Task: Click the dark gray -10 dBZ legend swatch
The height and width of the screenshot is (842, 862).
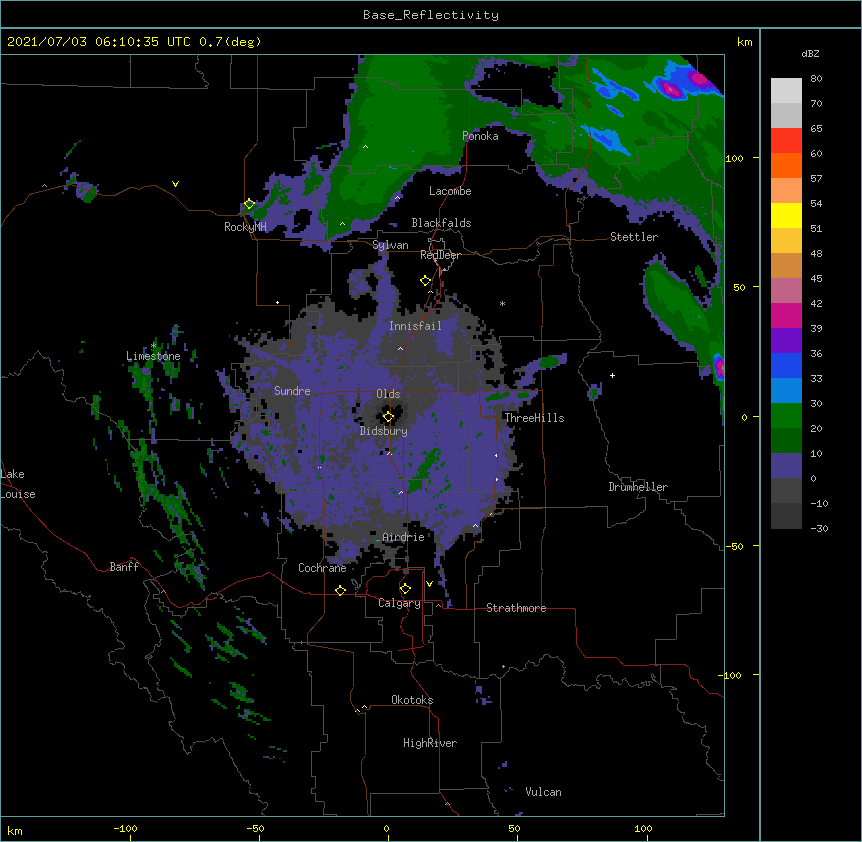Action: [x=786, y=516]
